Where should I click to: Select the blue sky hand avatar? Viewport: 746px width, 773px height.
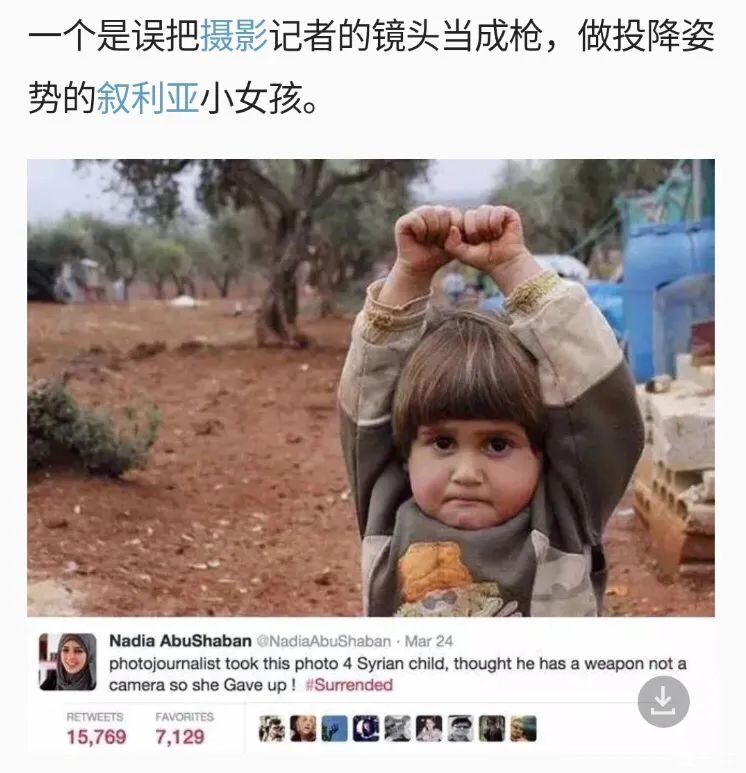[x=335, y=729]
